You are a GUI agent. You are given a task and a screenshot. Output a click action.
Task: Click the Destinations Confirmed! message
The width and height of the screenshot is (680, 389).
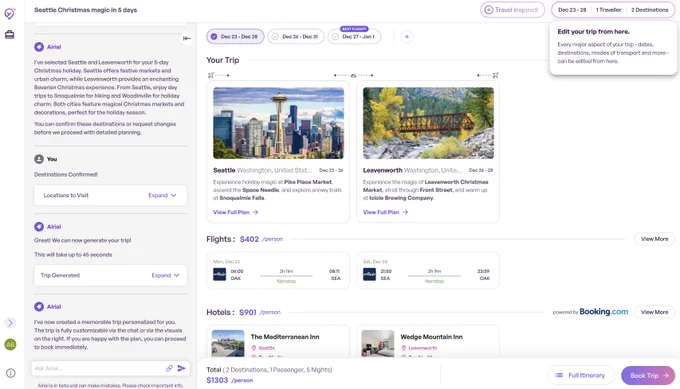point(66,175)
